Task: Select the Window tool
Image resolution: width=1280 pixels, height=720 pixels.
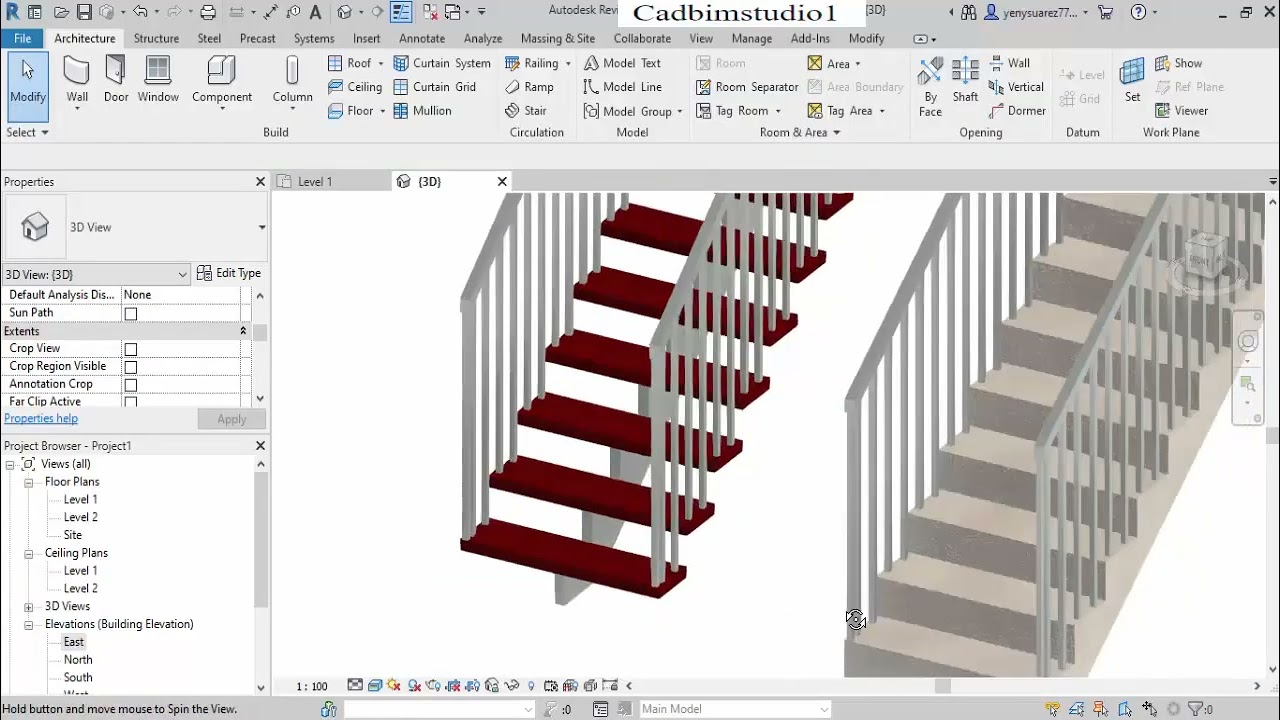Action: [x=158, y=80]
